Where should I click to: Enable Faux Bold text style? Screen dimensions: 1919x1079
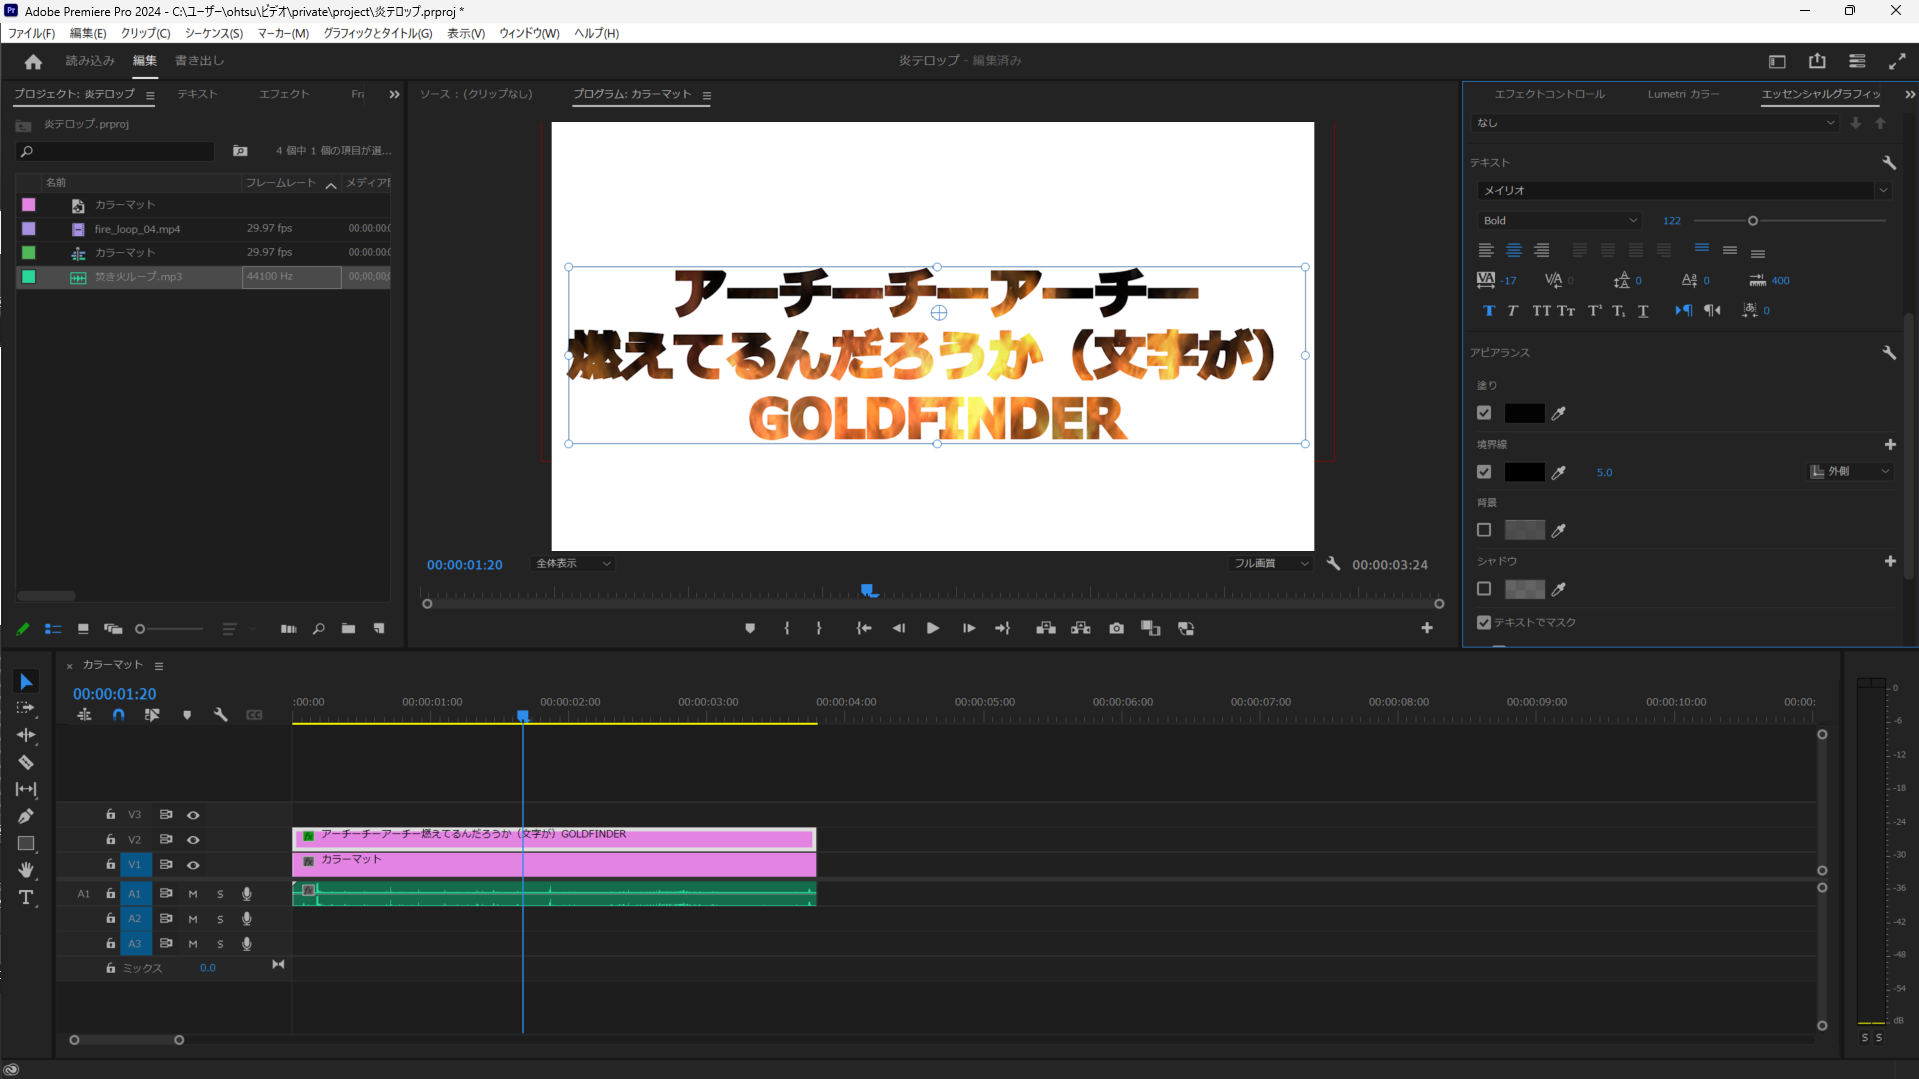coord(1488,311)
